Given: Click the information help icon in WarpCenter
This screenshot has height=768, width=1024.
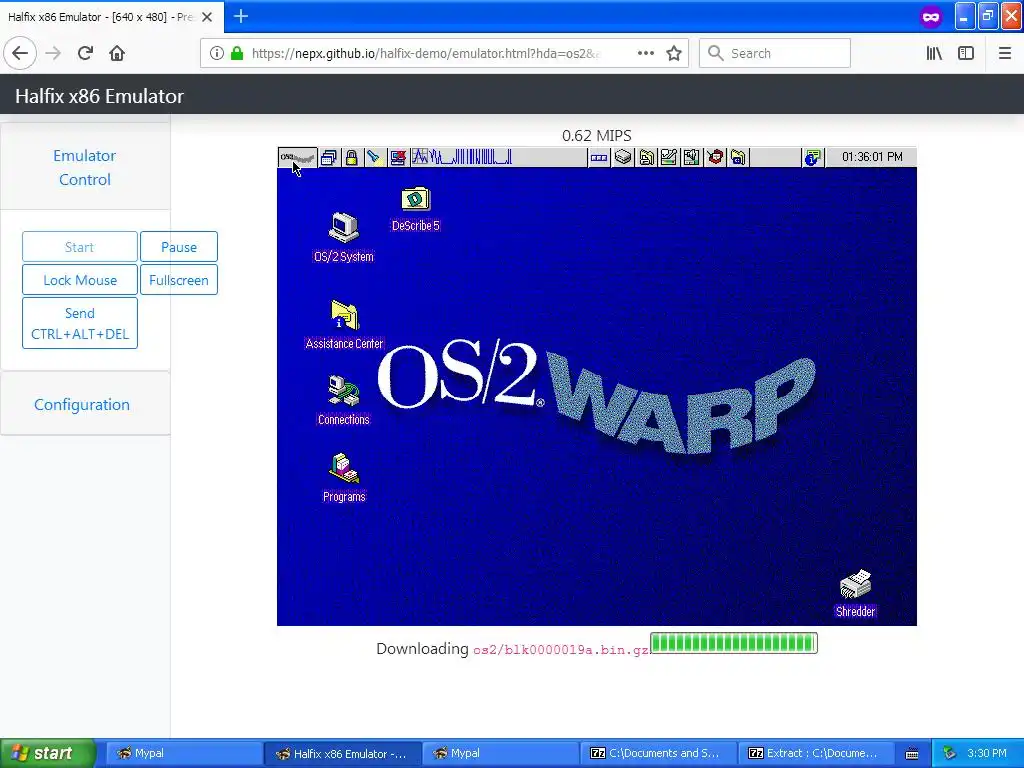Looking at the screenshot, I should coord(812,157).
